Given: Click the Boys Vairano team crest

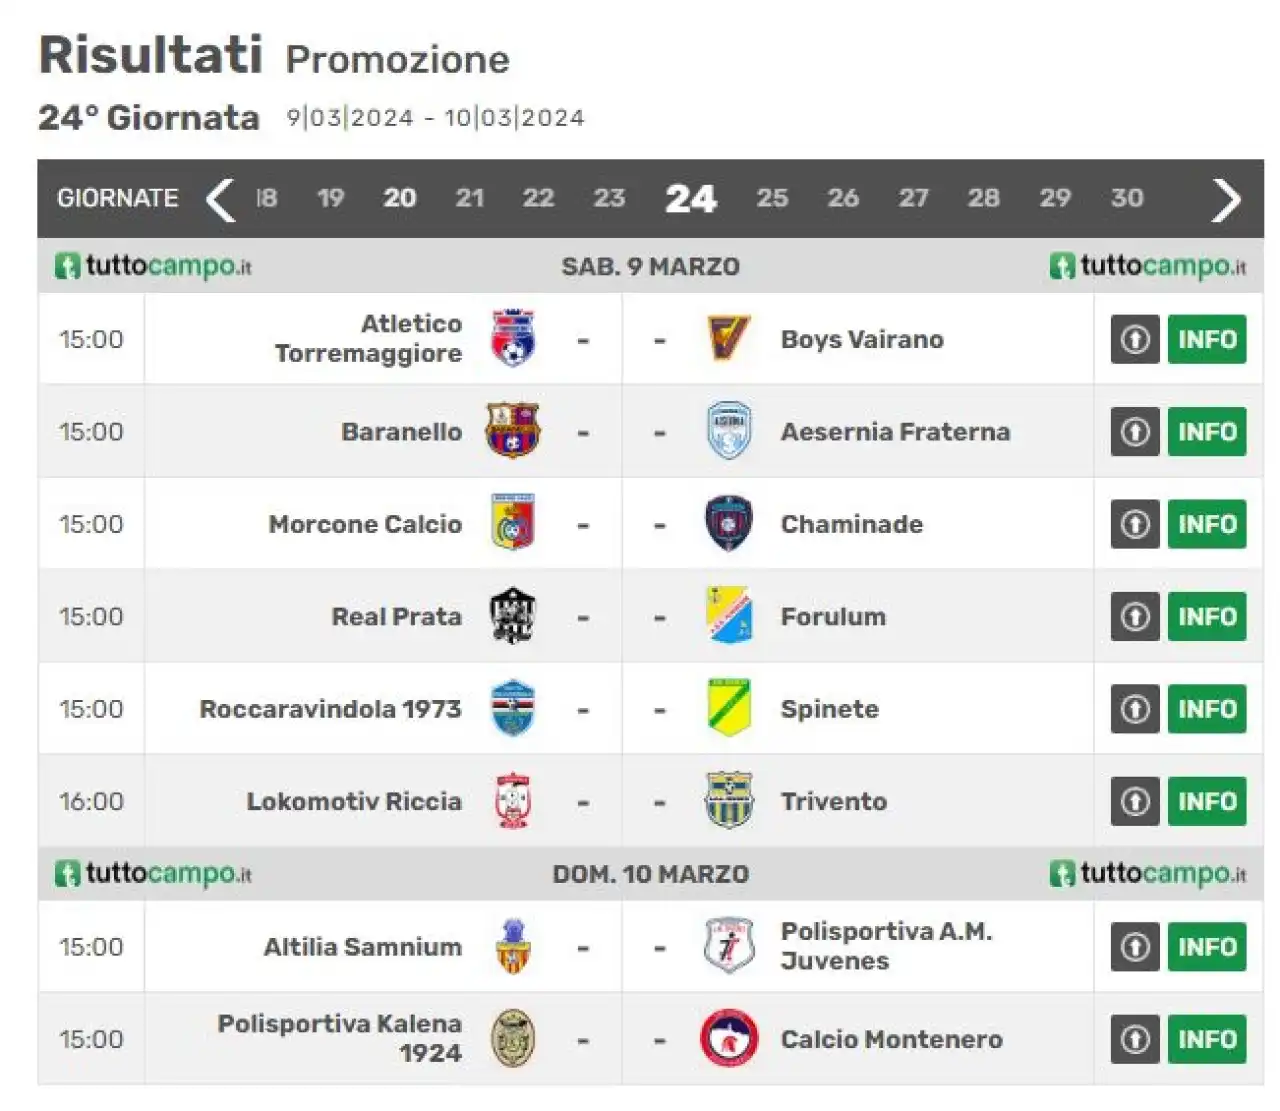Looking at the screenshot, I should click(x=728, y=339).
